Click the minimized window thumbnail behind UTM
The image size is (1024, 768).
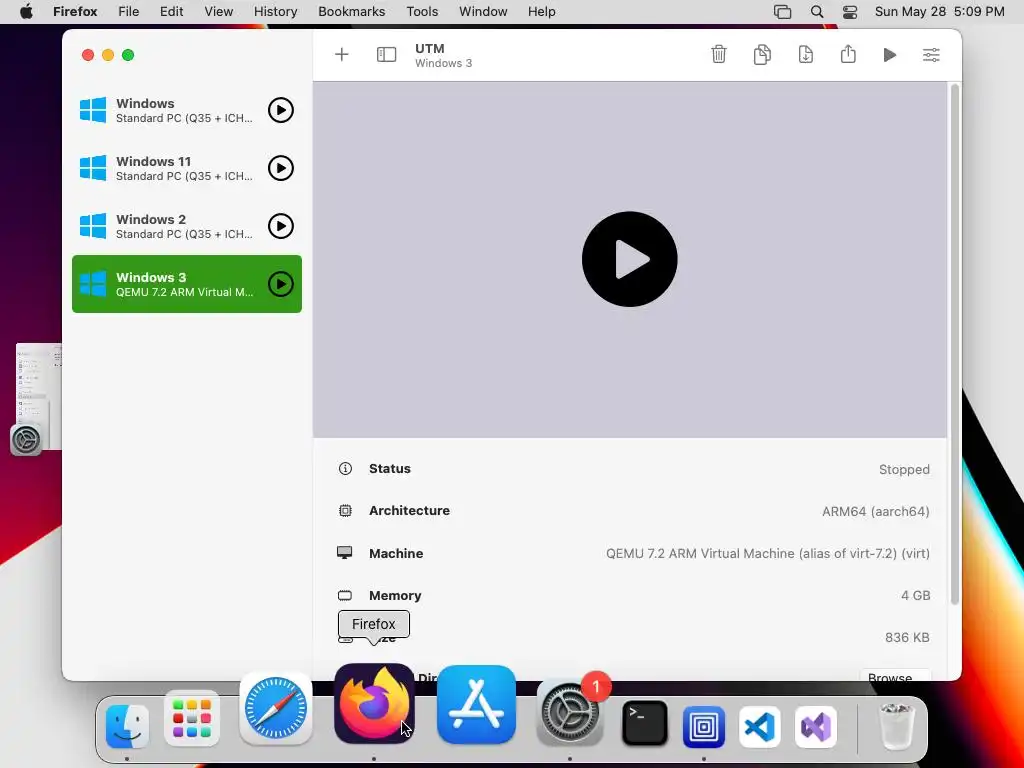pos(38,396)
